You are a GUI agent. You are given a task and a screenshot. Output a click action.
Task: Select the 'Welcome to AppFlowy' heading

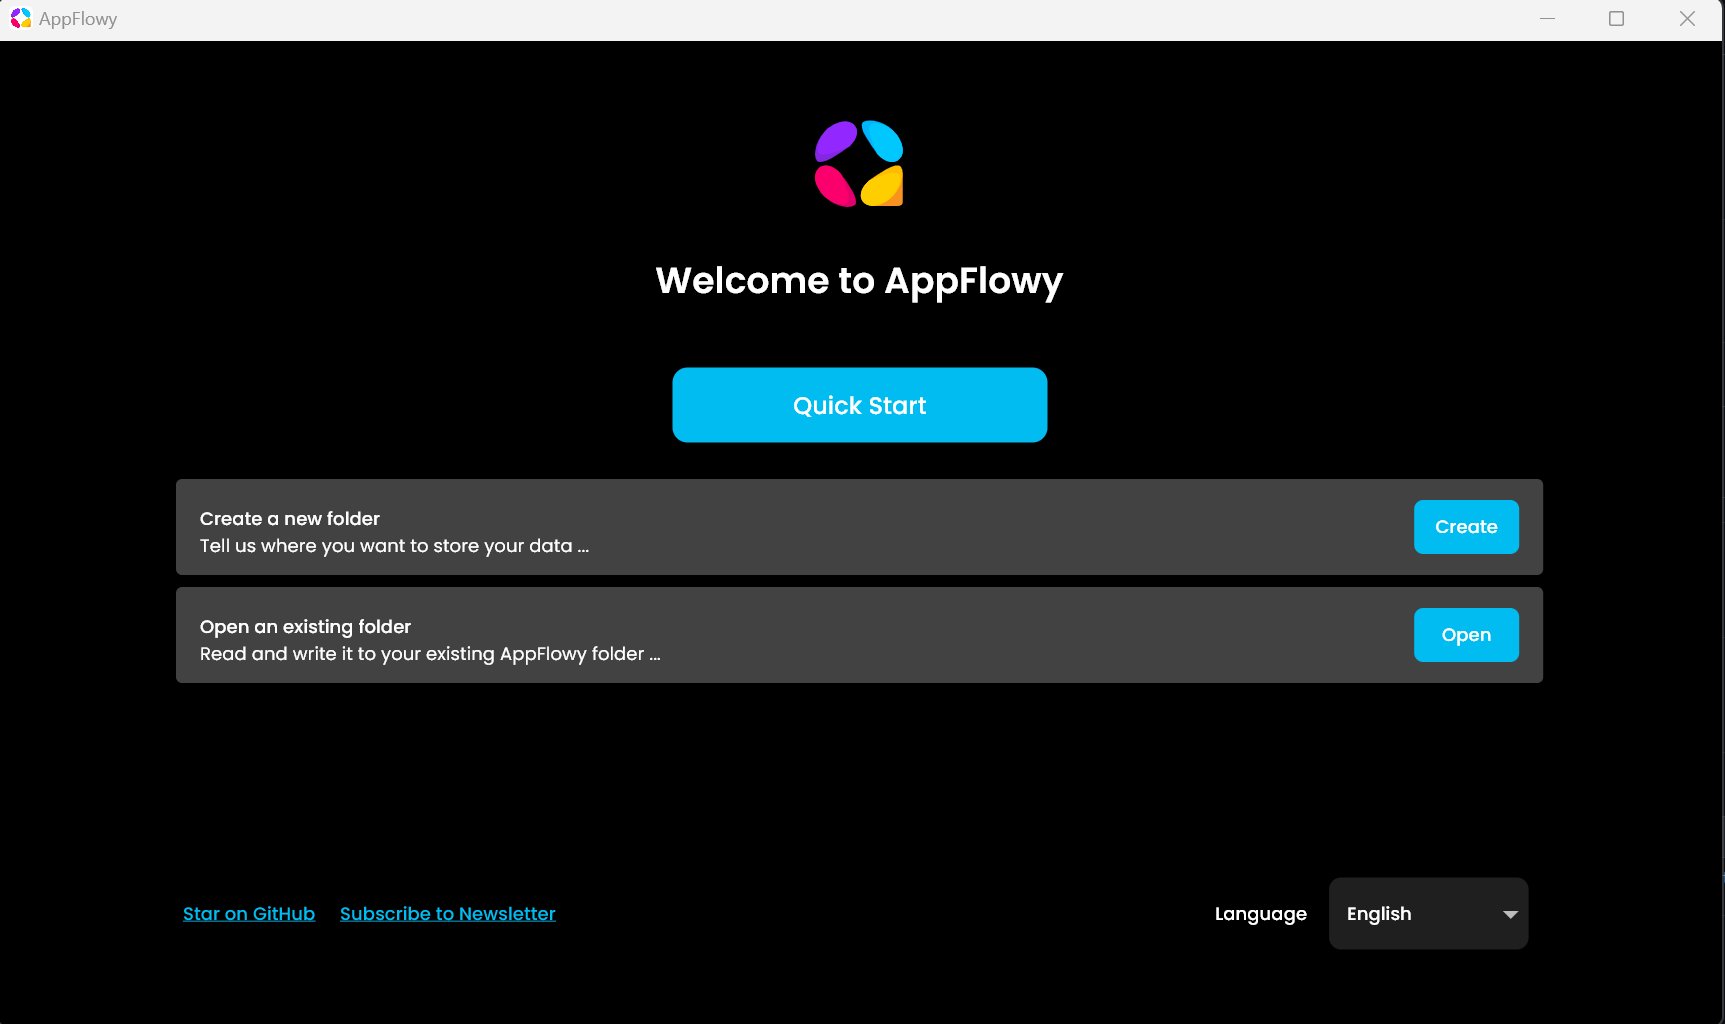(x=859, y=281)
